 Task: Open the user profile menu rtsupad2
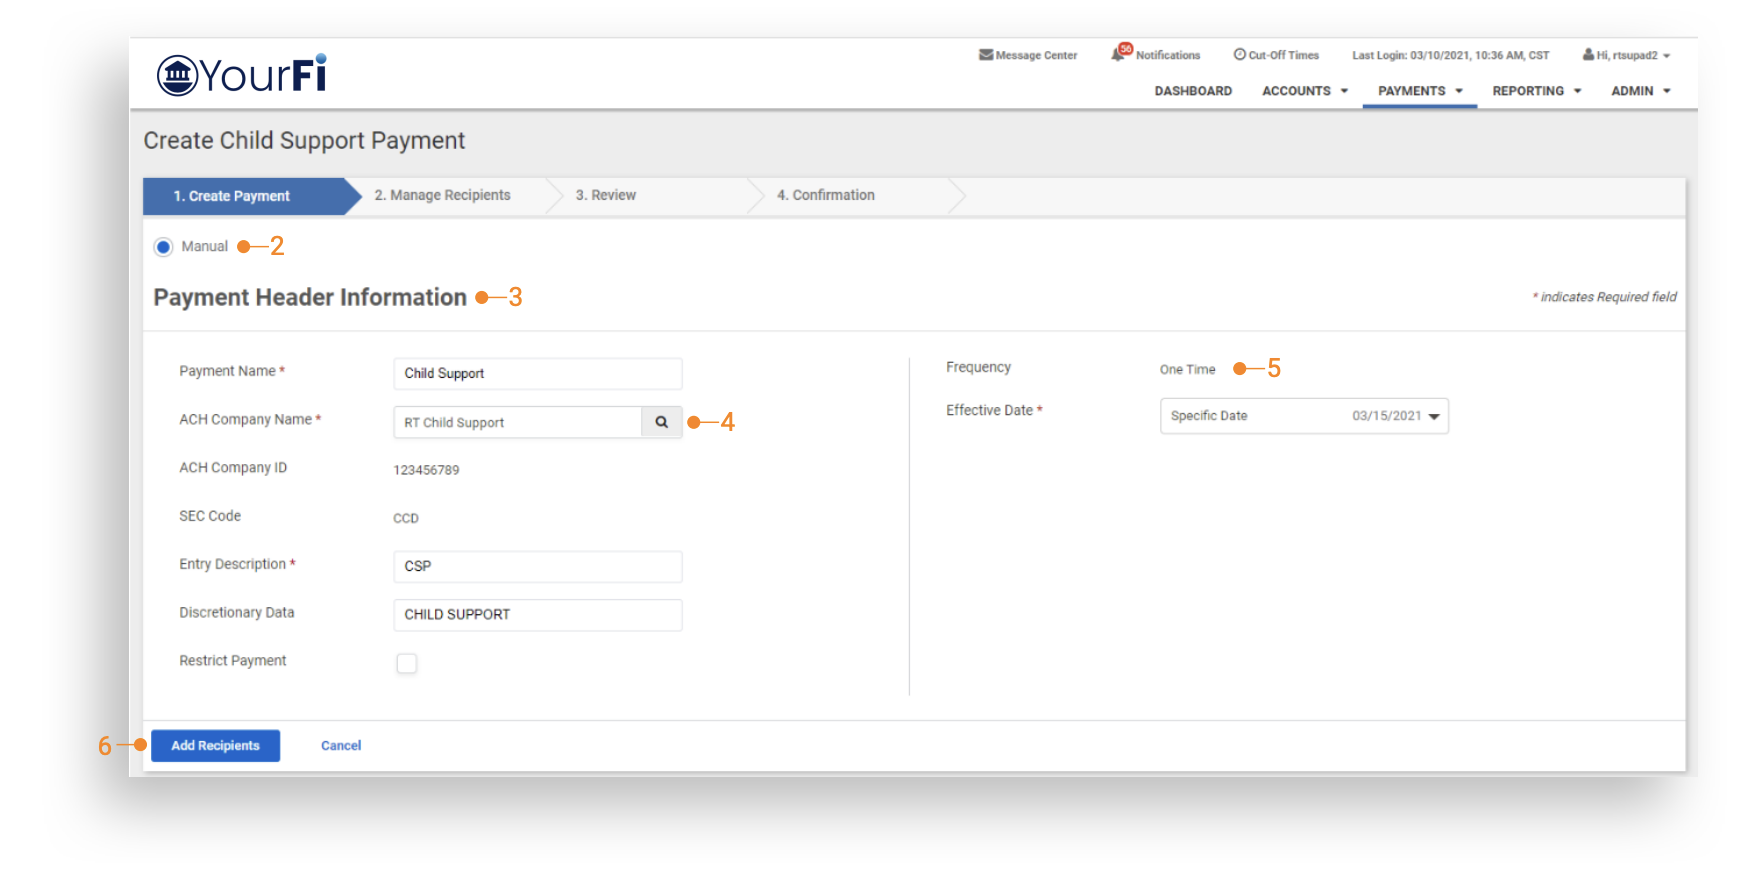[1626, 55]
